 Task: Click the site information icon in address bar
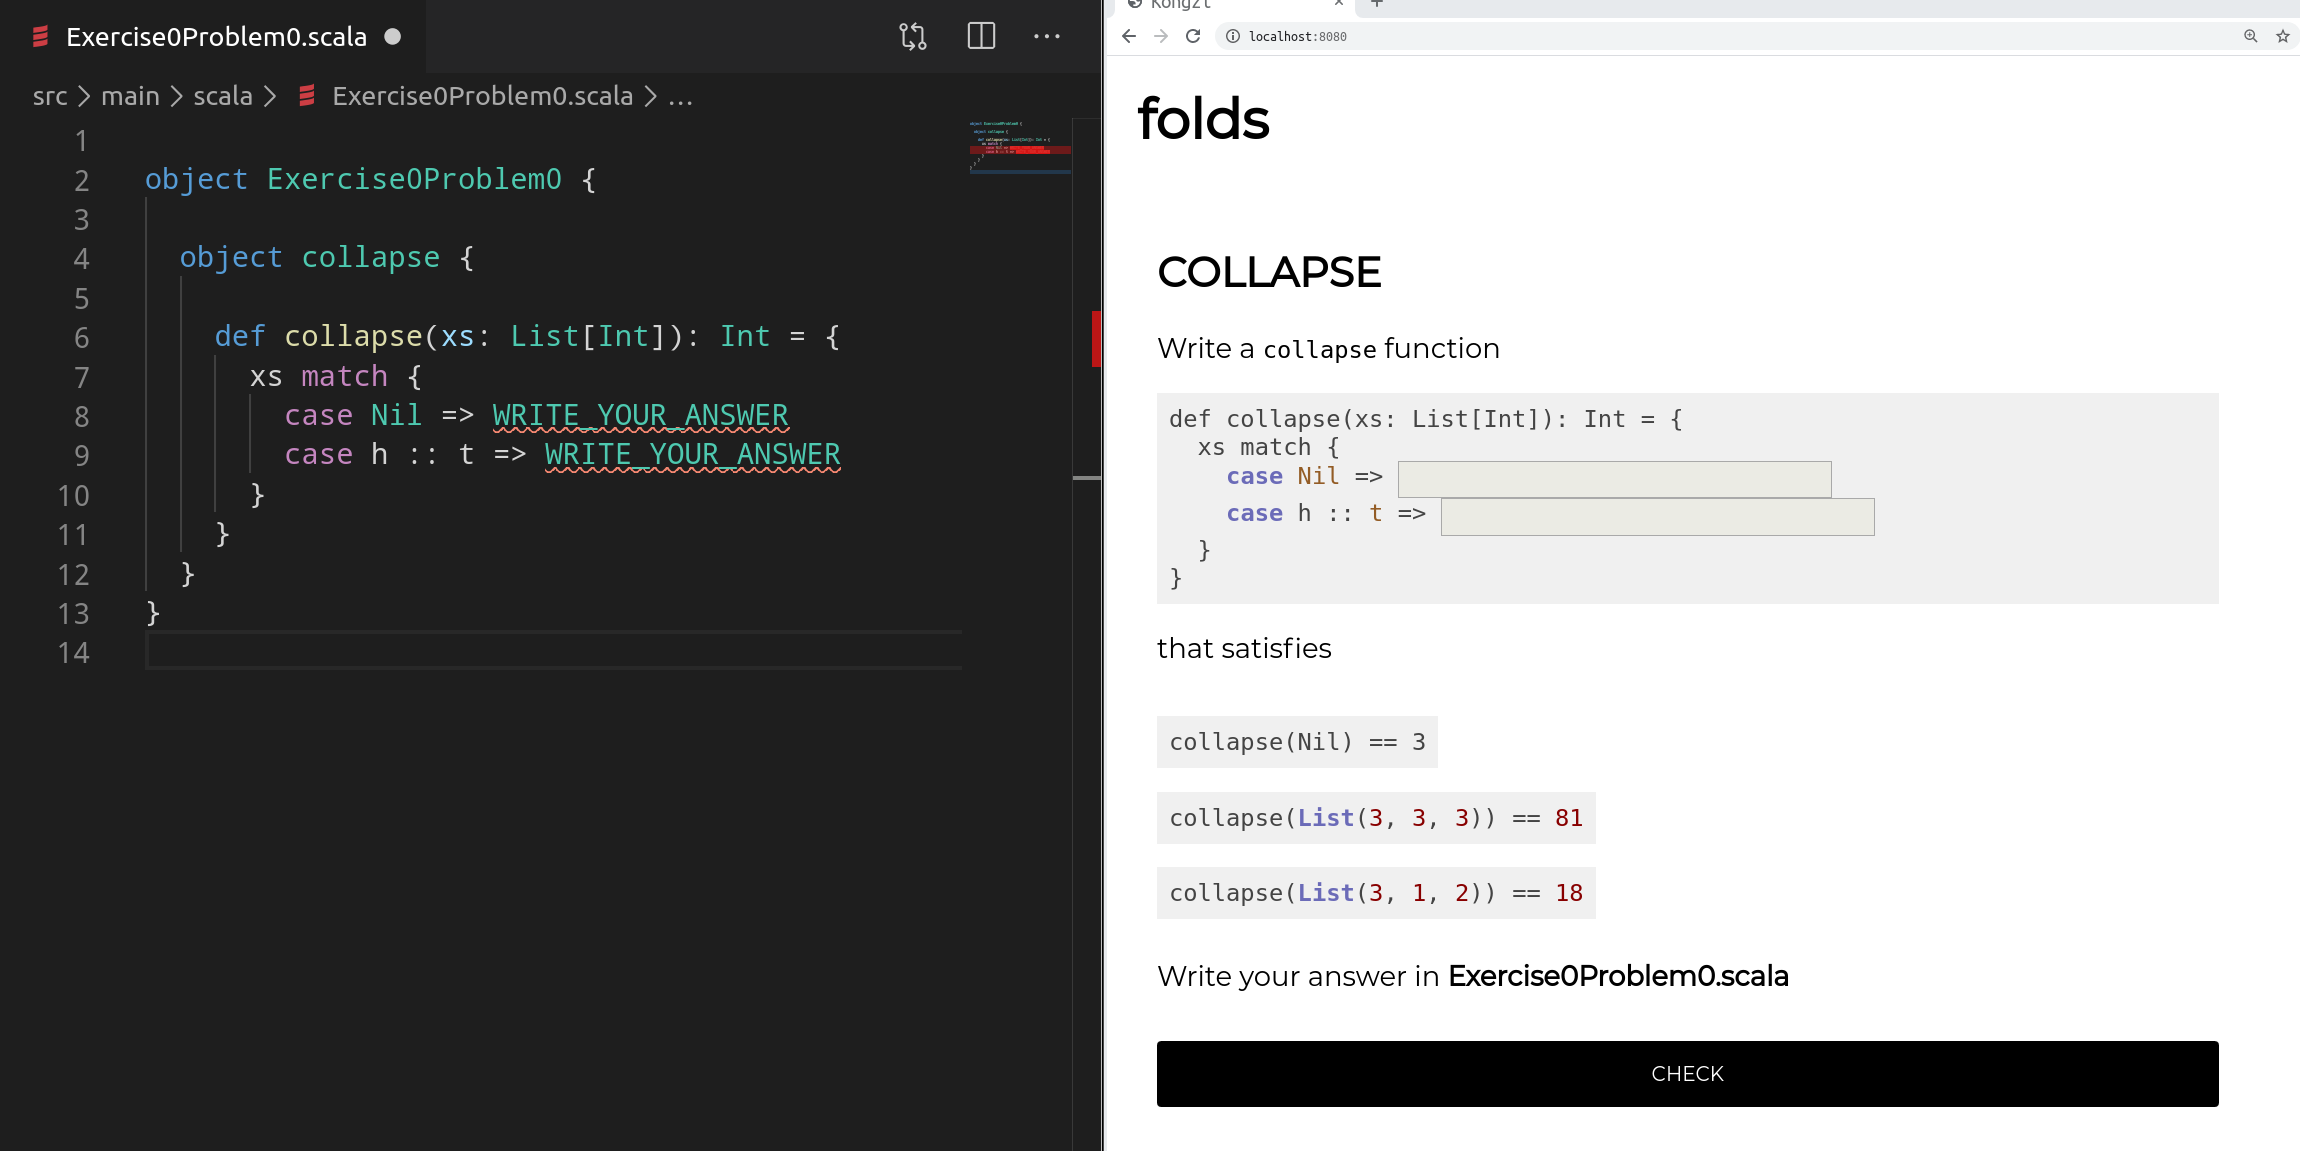(1233, 36)
